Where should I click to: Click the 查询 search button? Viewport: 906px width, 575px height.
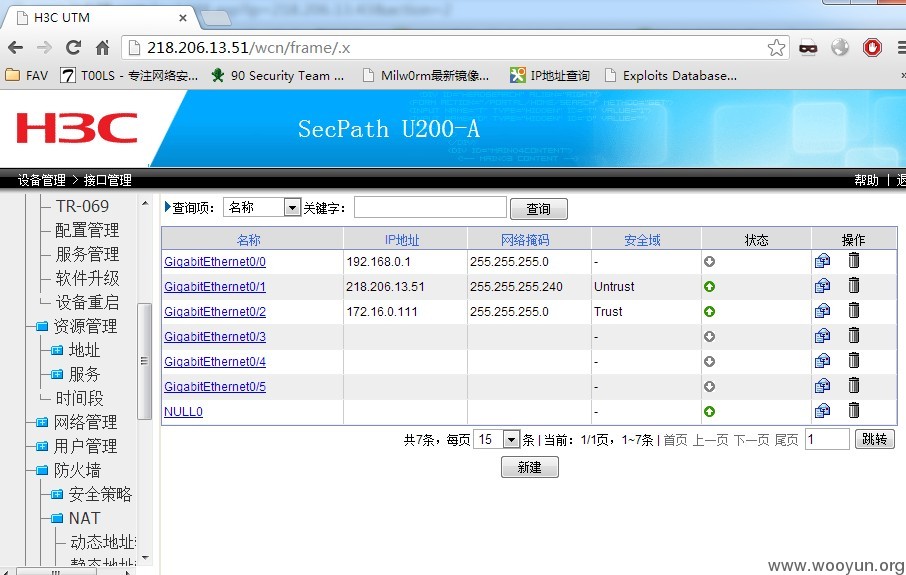point(539,209)
